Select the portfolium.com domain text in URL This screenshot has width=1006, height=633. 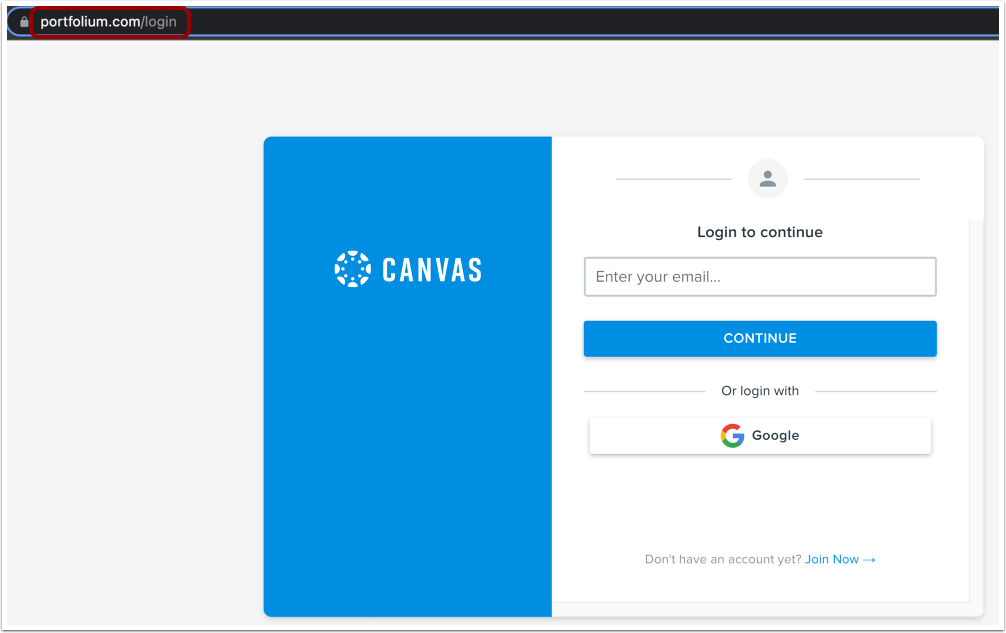click(x=90, y=22)
